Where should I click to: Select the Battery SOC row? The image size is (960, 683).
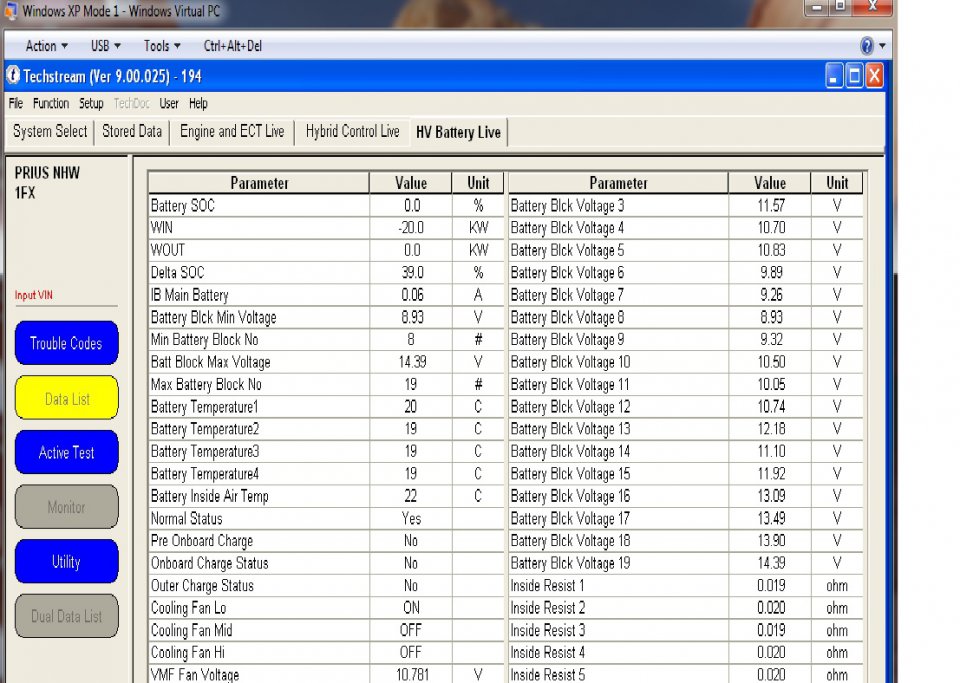[326, 206]
